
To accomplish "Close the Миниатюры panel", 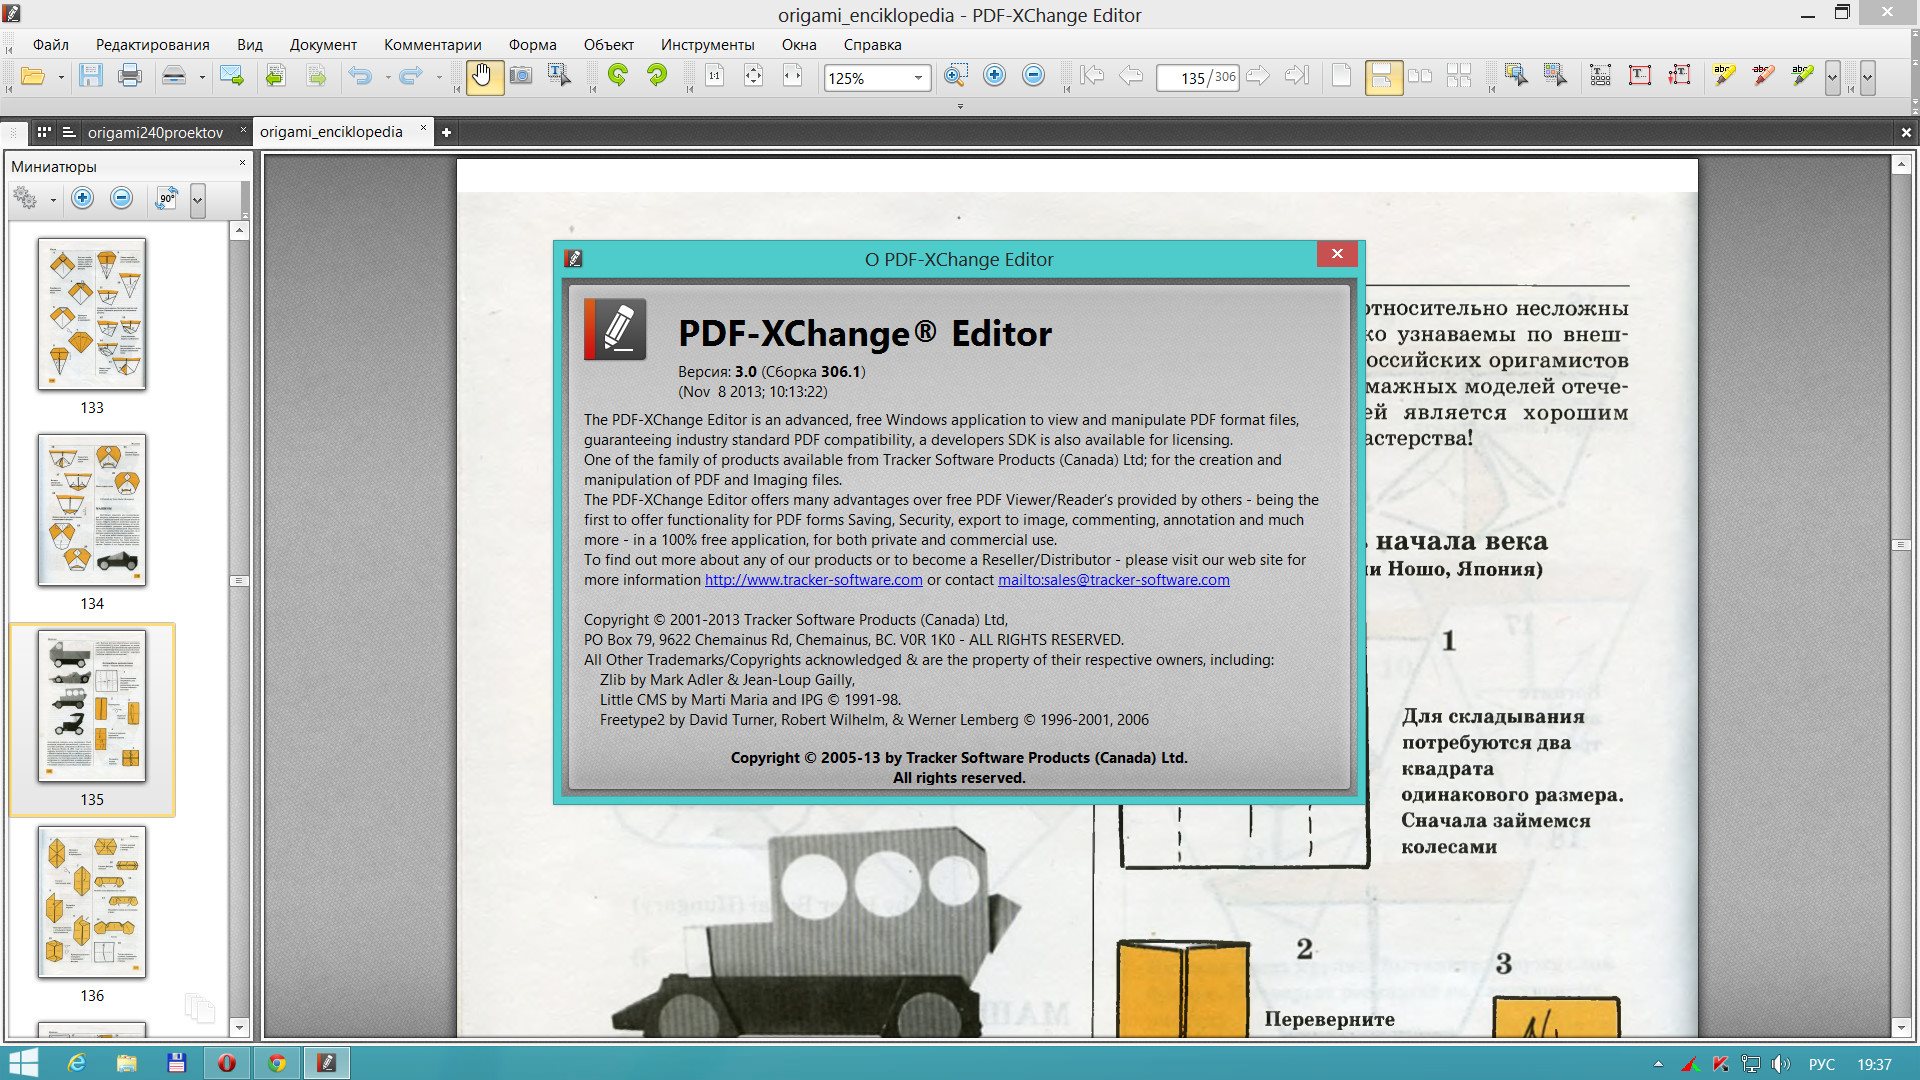I will [x=242, y=163].
